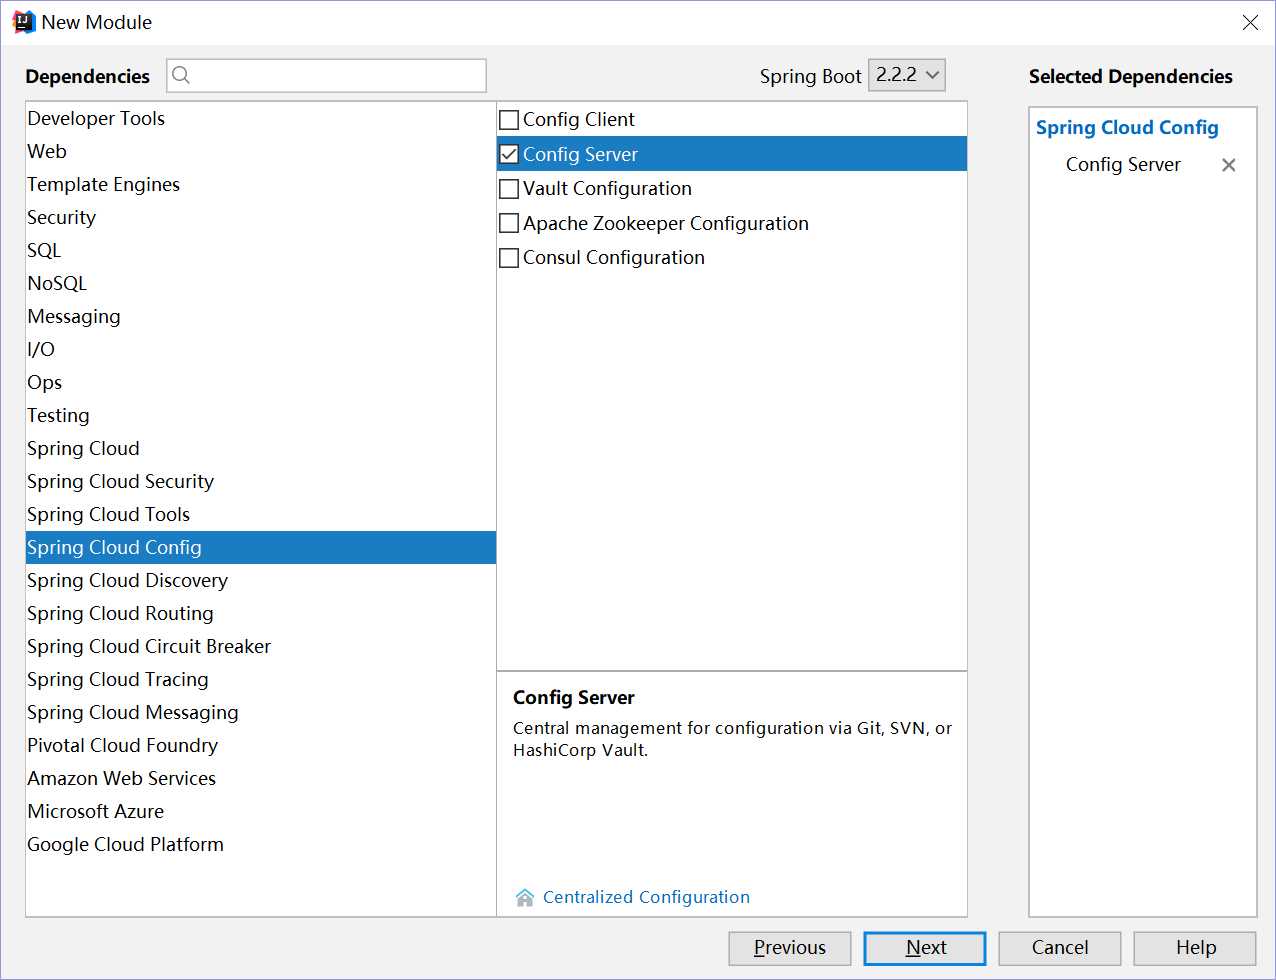Select the Spring Cloud Tracing category
The image size is (1276, 980).
(x=261, y=679)
